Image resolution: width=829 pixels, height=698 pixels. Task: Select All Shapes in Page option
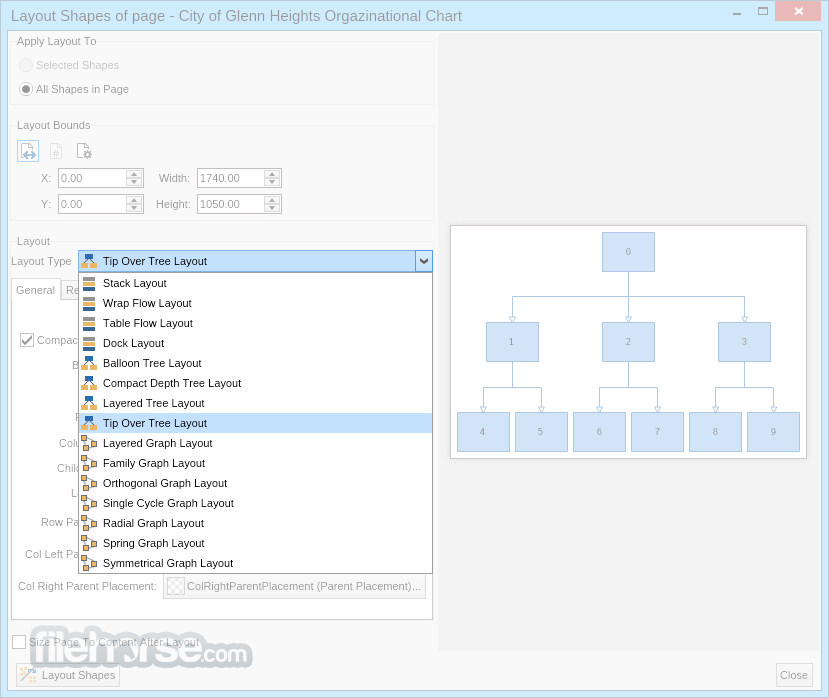[25, 89]
